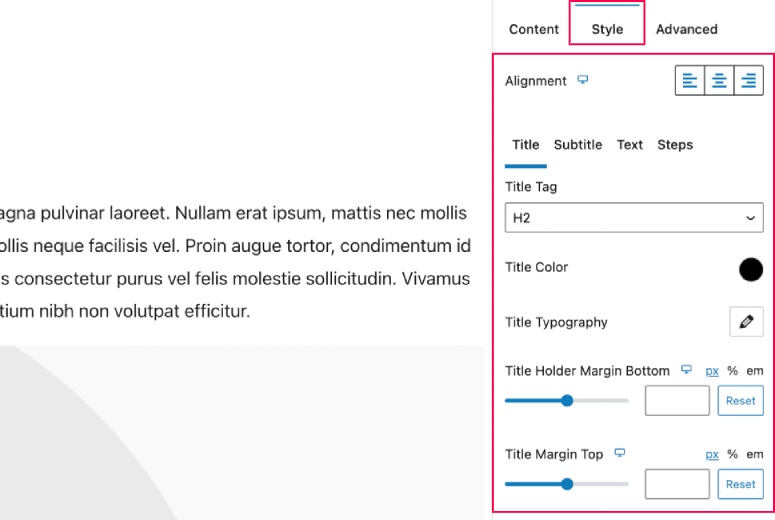Viewport: 775px width, 520px height.
Task: Open the Title Tag H2 dropdown
Action: (x=634, y=217)
